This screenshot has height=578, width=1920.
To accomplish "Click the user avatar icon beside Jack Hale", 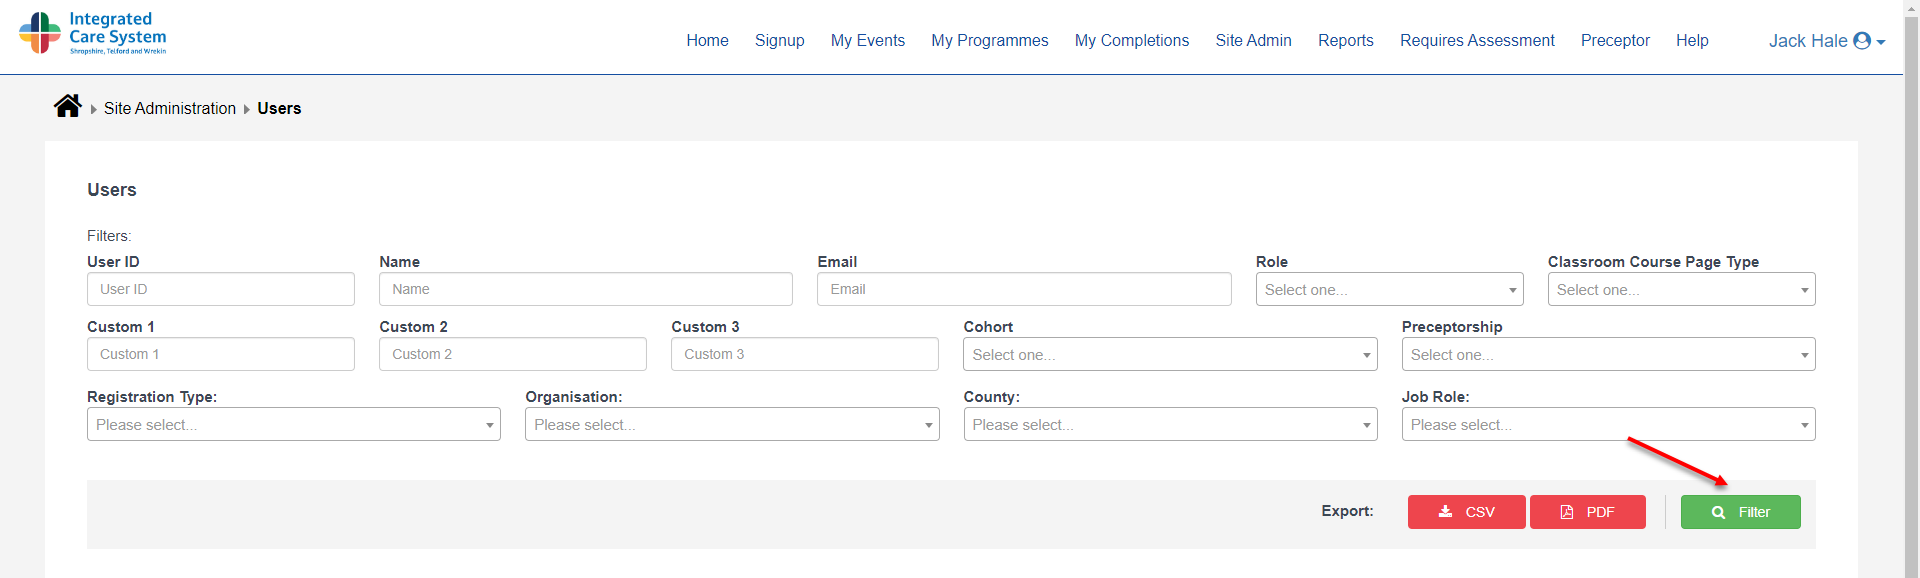I will point(1861,41).
